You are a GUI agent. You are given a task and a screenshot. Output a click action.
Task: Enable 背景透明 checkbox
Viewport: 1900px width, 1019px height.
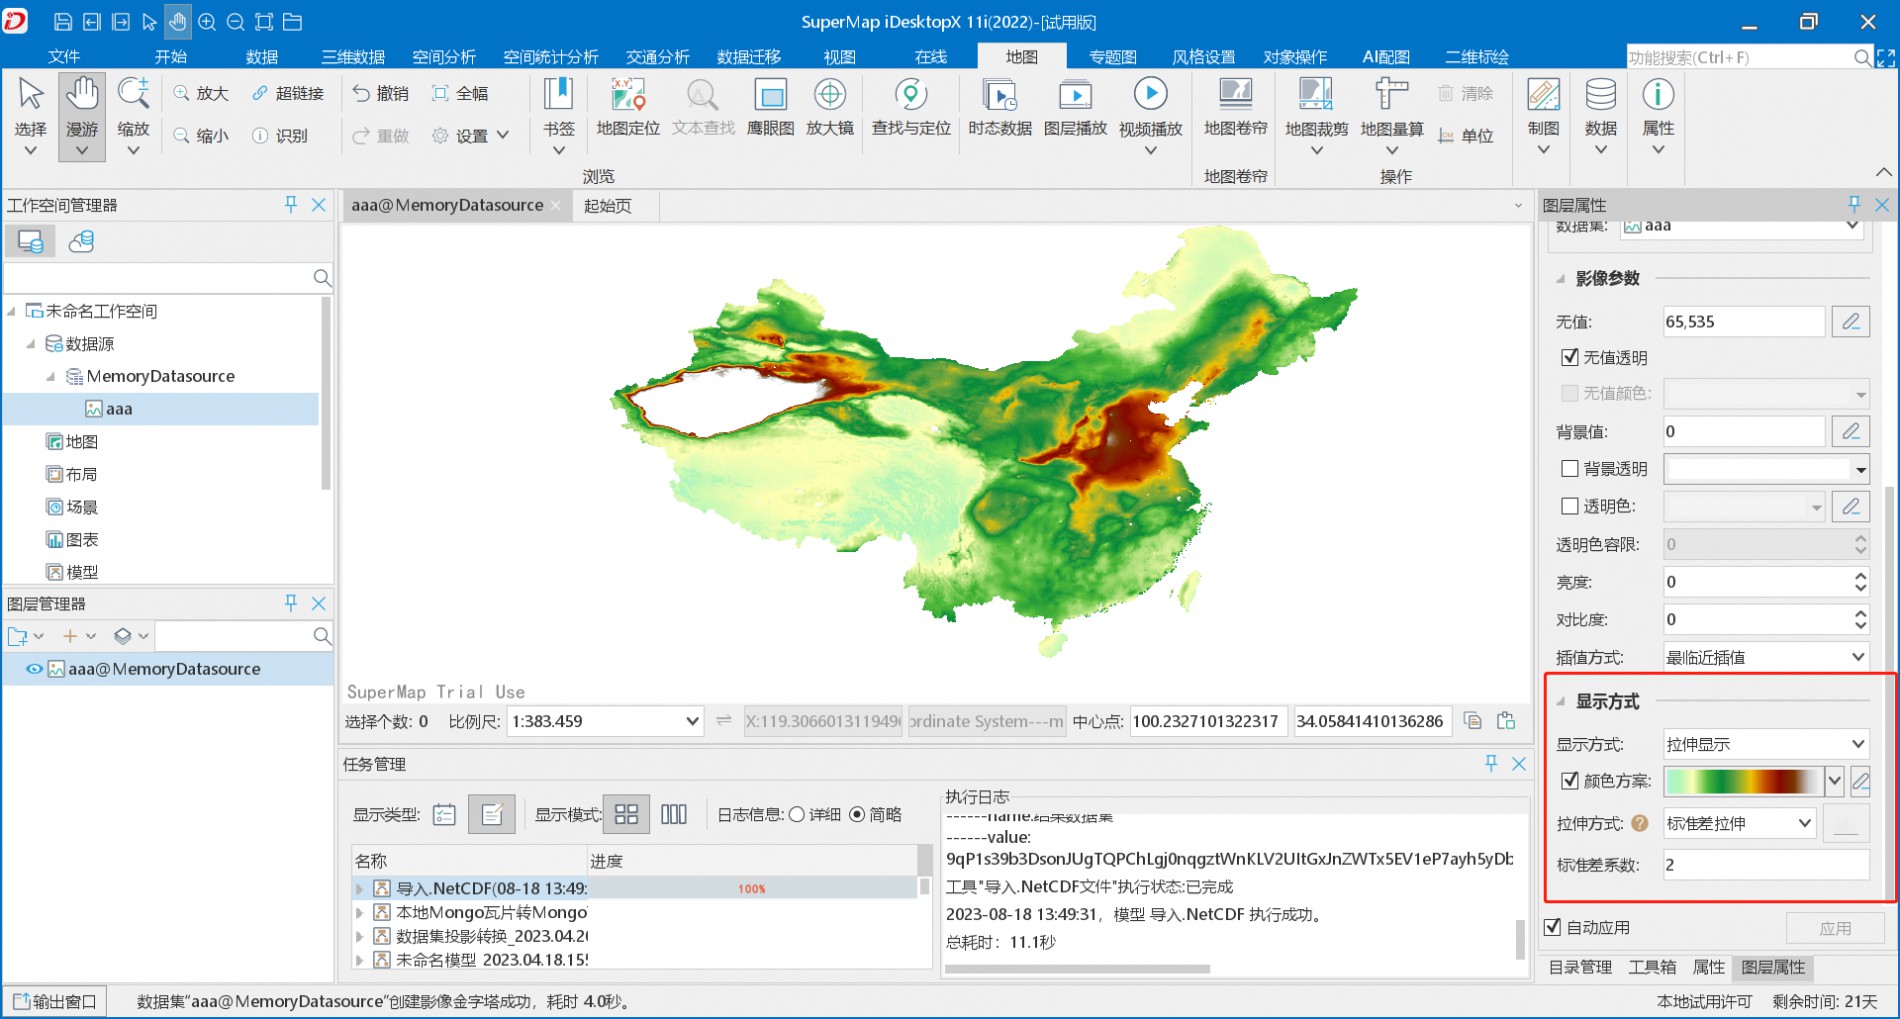1570,468
